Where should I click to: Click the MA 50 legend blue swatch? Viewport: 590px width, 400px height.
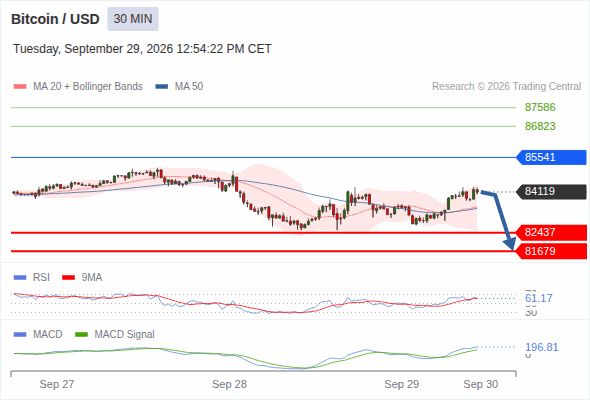[x=162, y=87]
